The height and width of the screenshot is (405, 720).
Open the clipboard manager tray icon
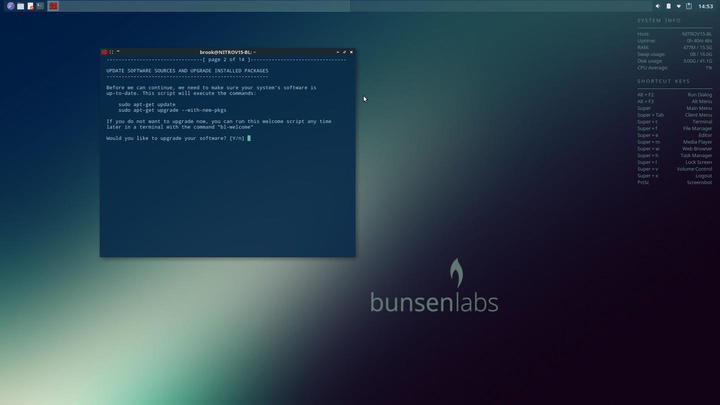click(x=689, y=6)
